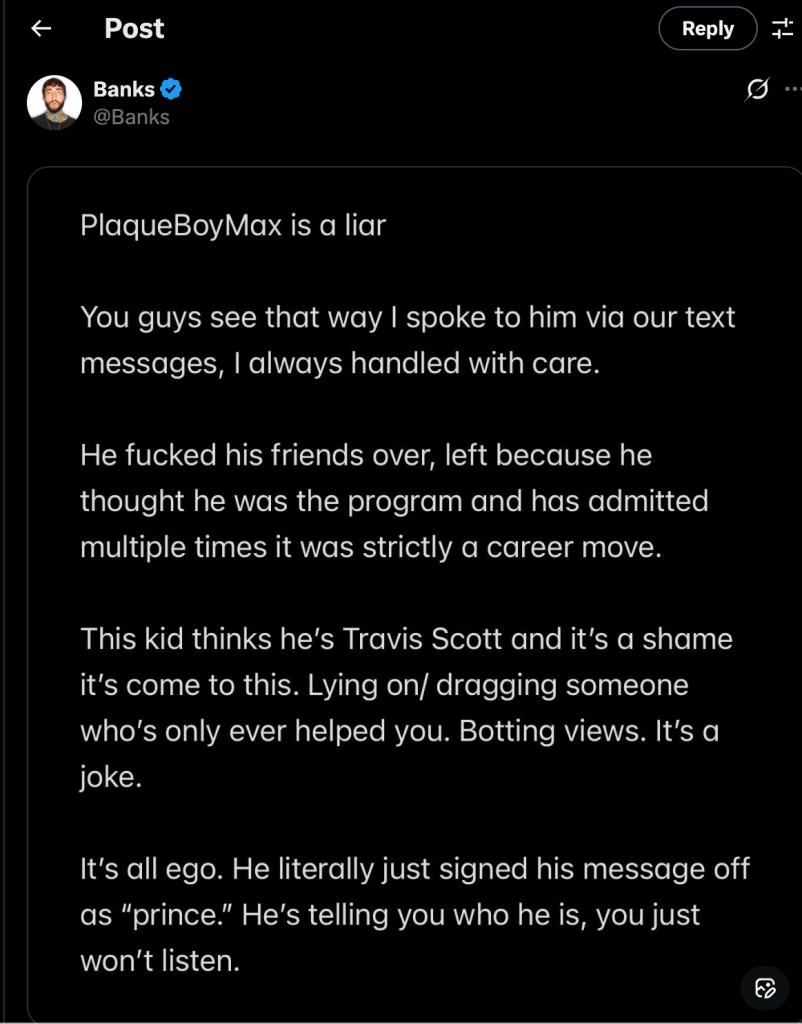Click the blue verified badge

[x=171, y=90]
